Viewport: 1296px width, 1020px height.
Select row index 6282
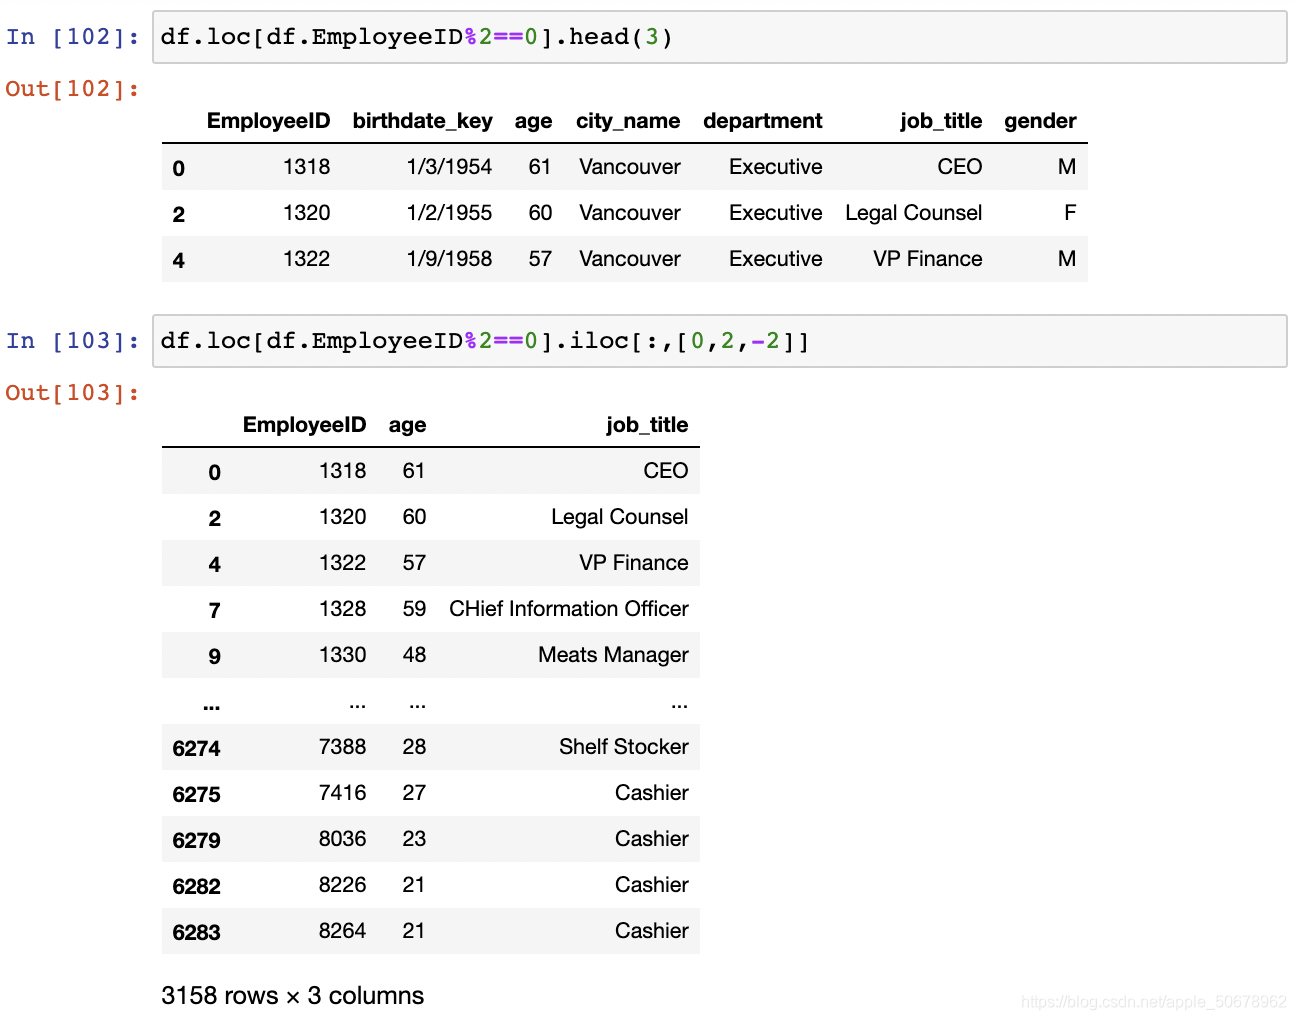point(196,887)
